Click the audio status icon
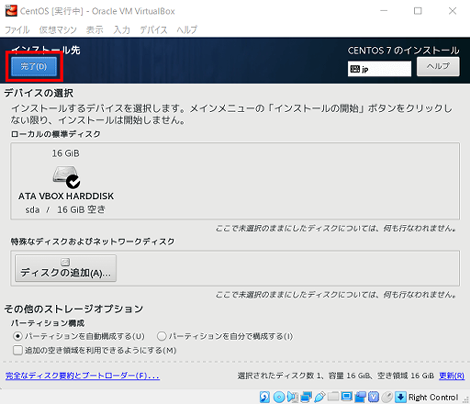Screen dimensions: 470x404 tap(292, 397)
